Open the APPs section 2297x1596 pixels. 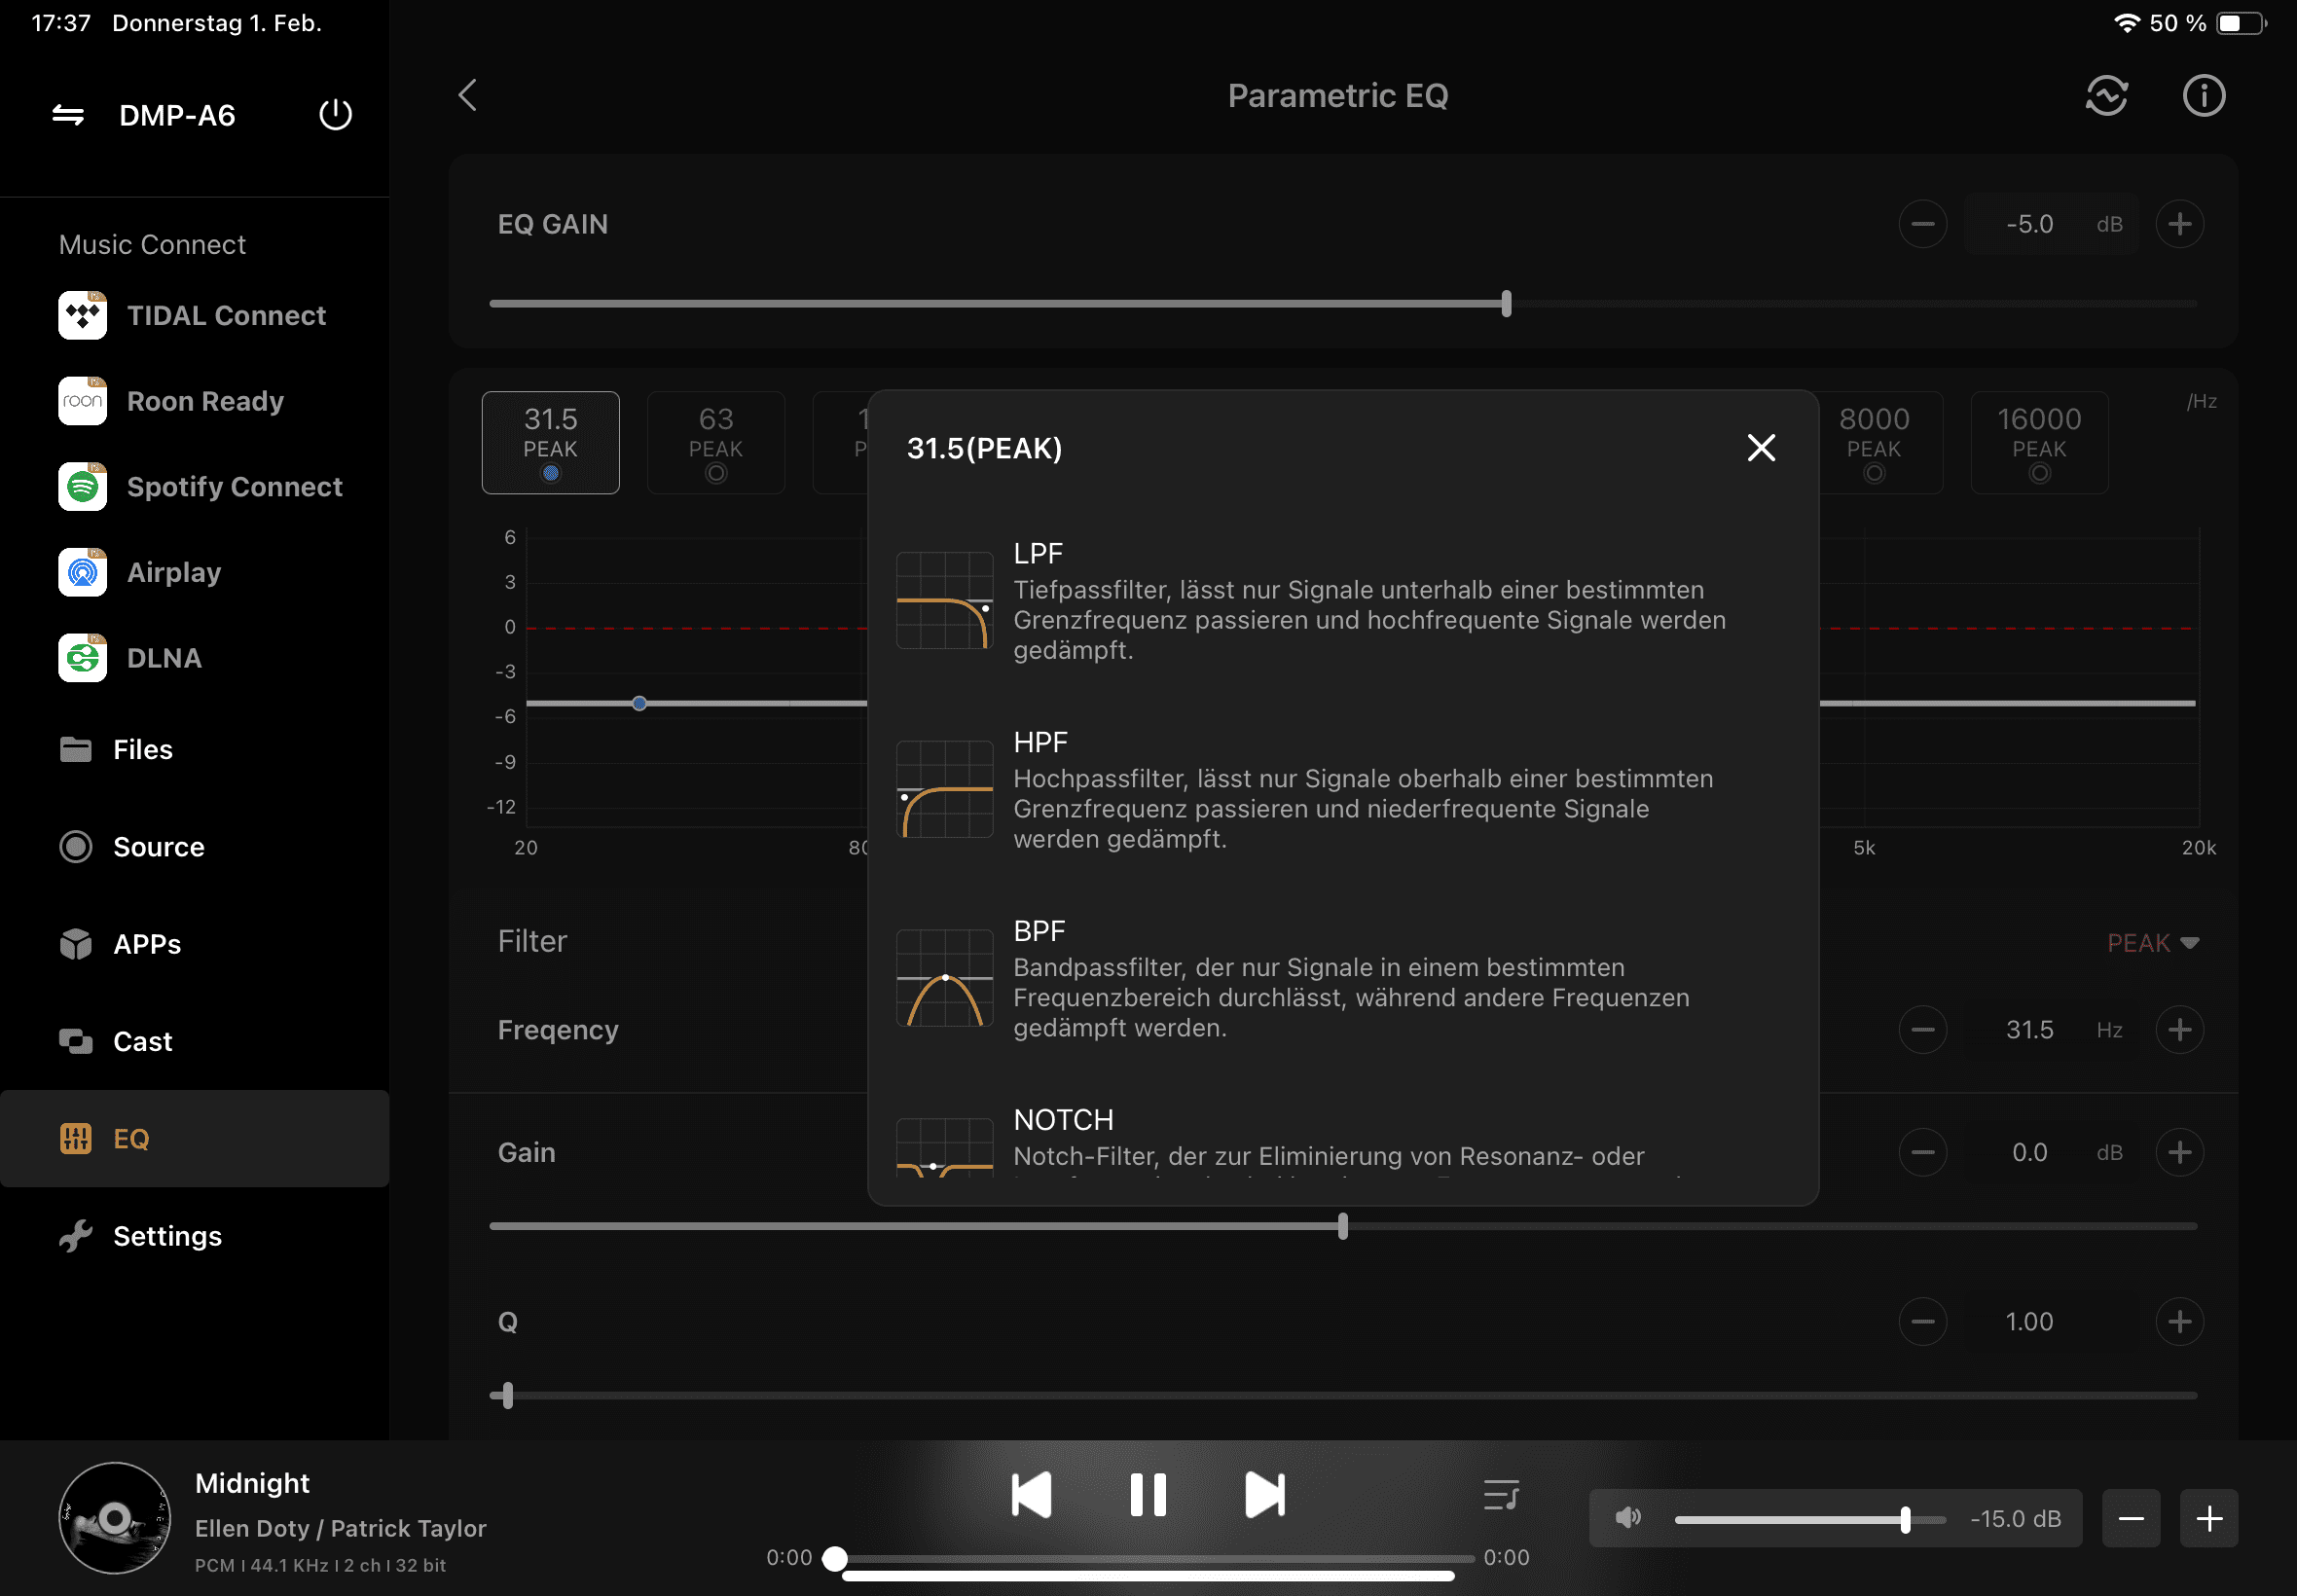tap(194, 944)
